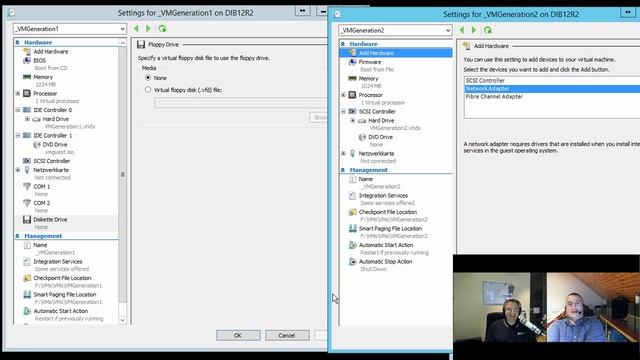Select Memory icon in VMGeneration2 tree

352,78
